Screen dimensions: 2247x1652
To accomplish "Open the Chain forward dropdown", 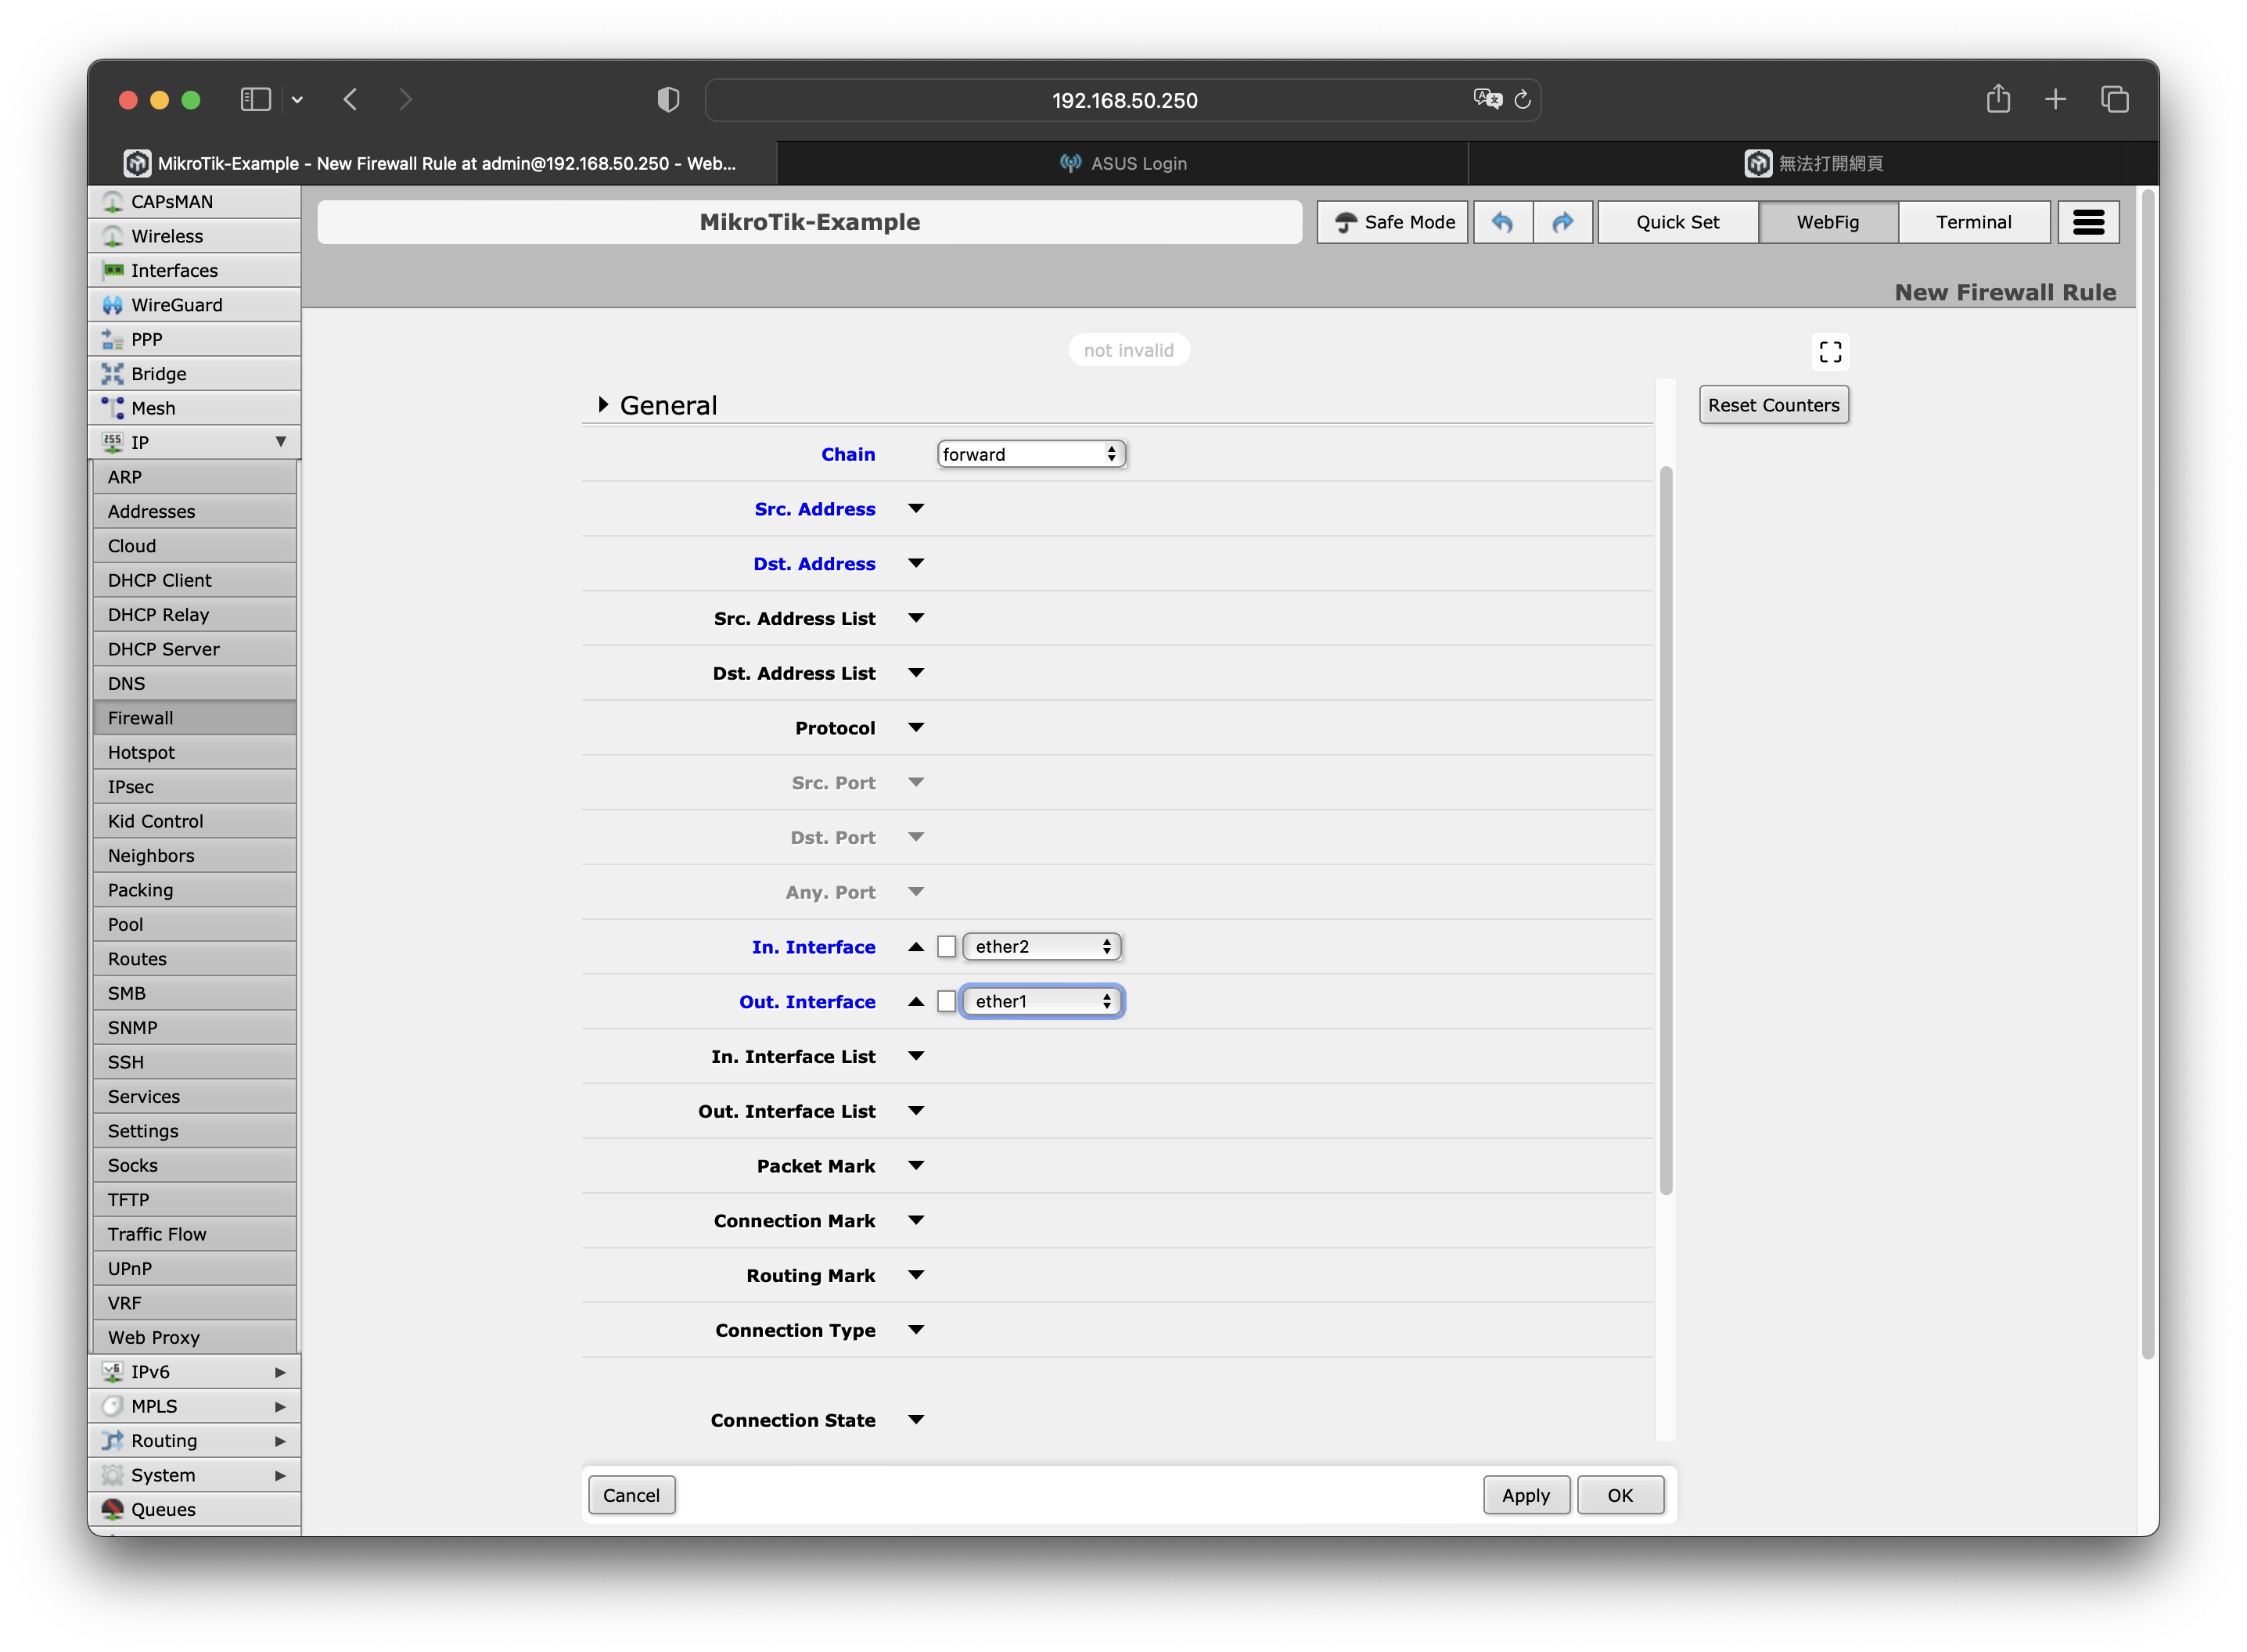I will pyautogui.click(x=1030, y=454).
